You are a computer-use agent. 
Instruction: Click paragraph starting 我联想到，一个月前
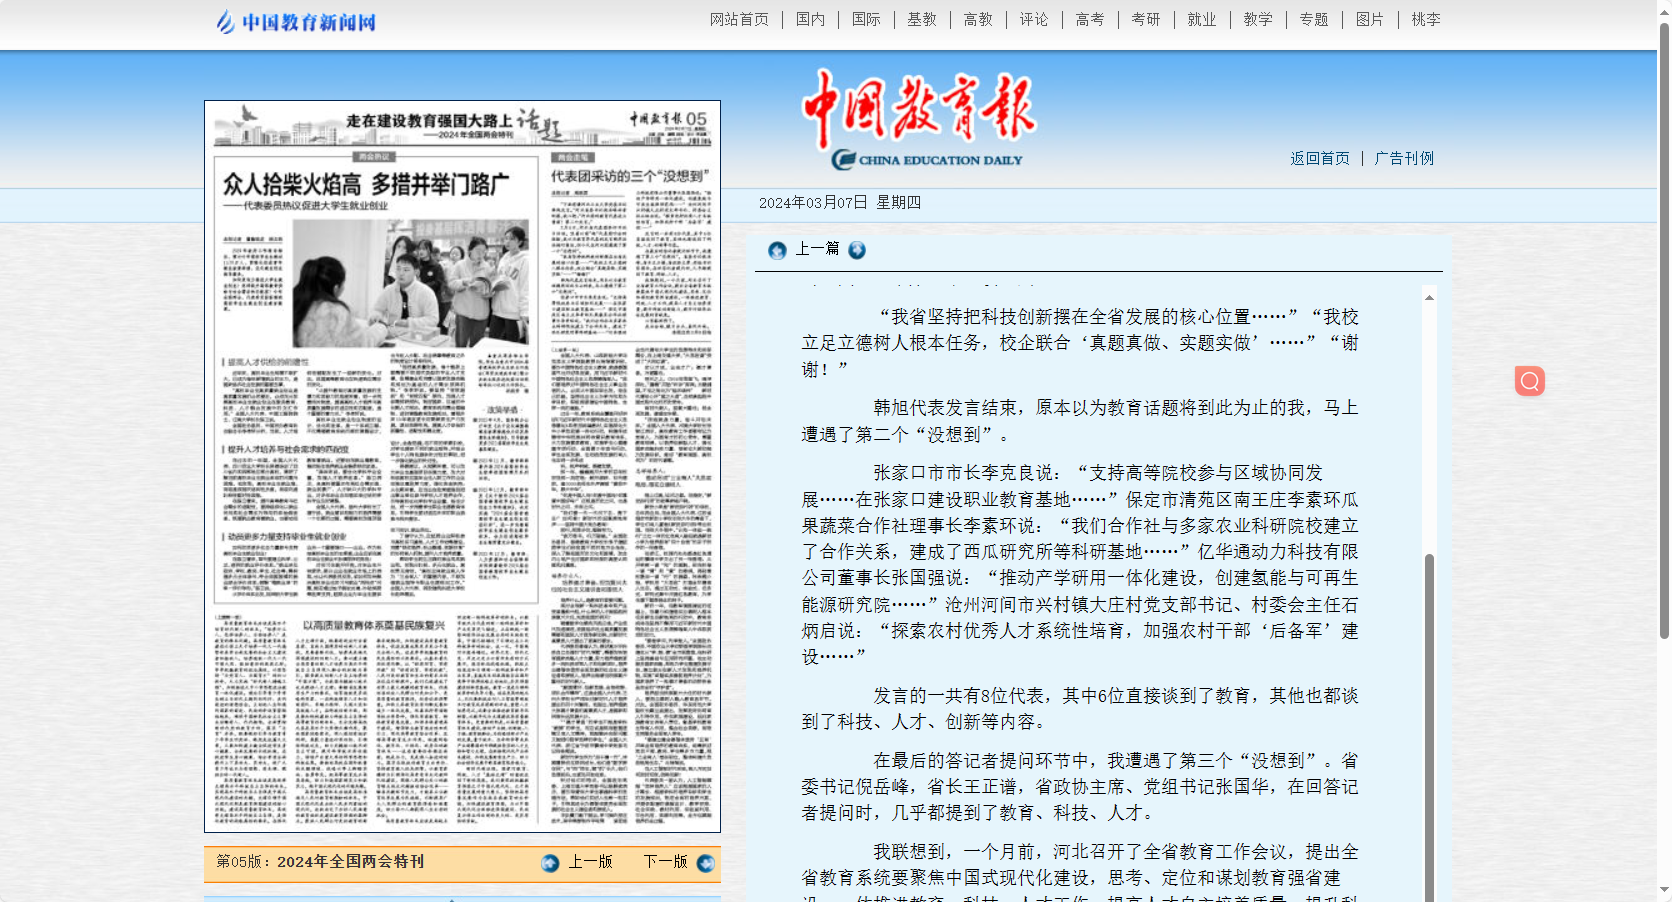click(x=1080, y=872)
